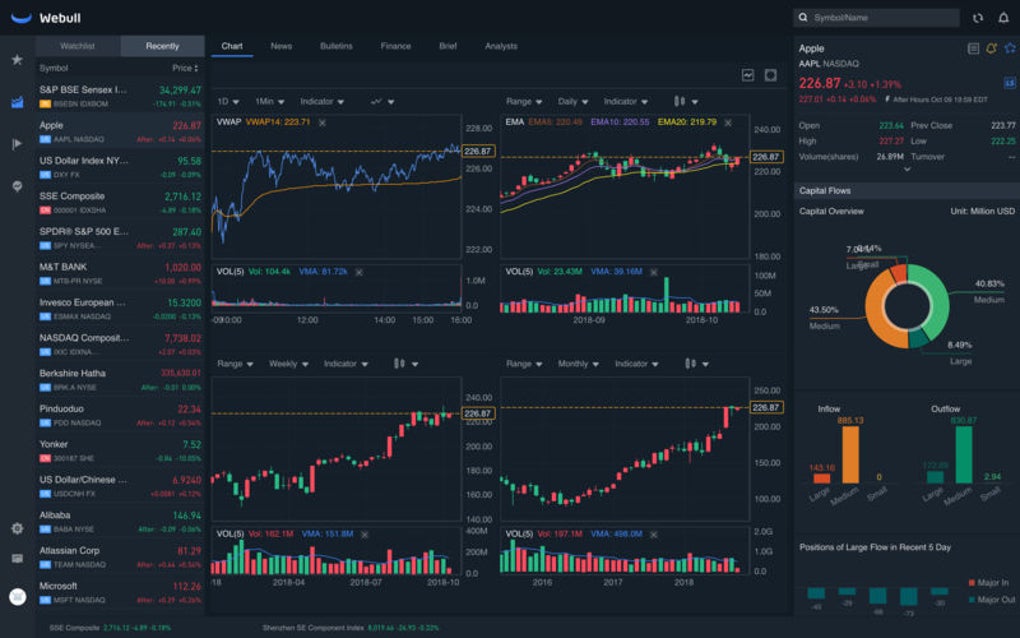1020x638 pixels.
Task: Select the Chart tab
Action: [232, 46]
